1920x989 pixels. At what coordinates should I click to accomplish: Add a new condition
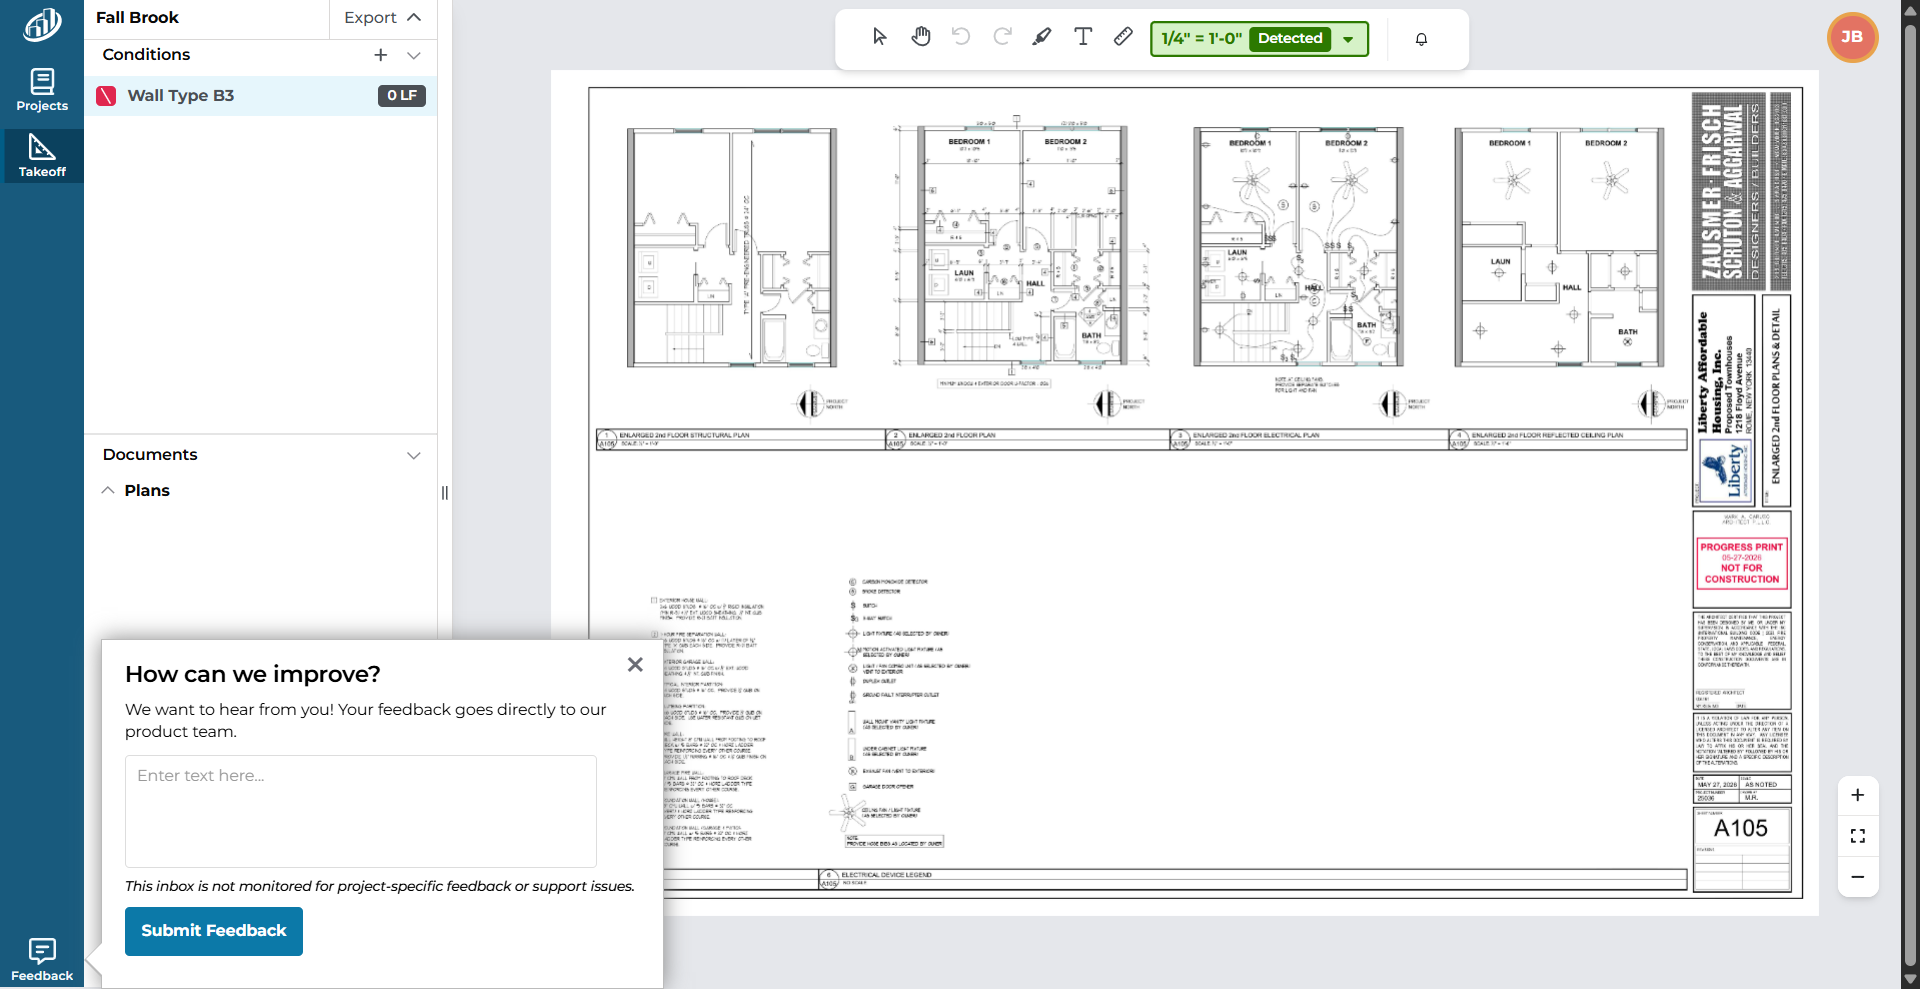pos(381,55)
